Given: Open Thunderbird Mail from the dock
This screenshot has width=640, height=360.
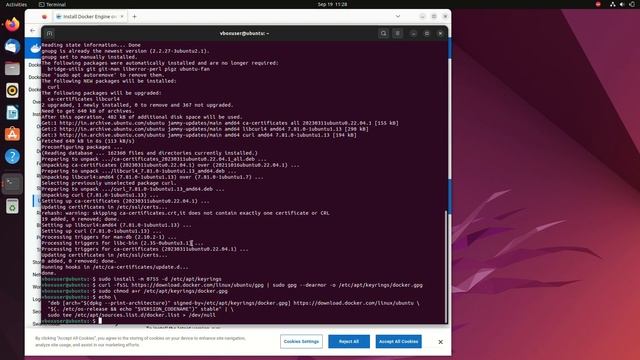Looking at the screenshot, I should click(x=12, y=47).
